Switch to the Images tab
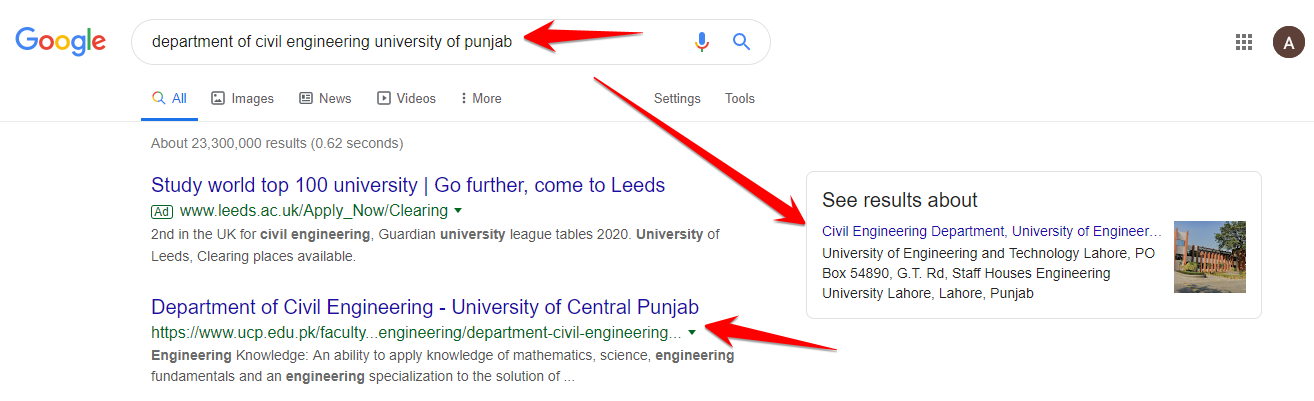 click(x=242, y=98)
